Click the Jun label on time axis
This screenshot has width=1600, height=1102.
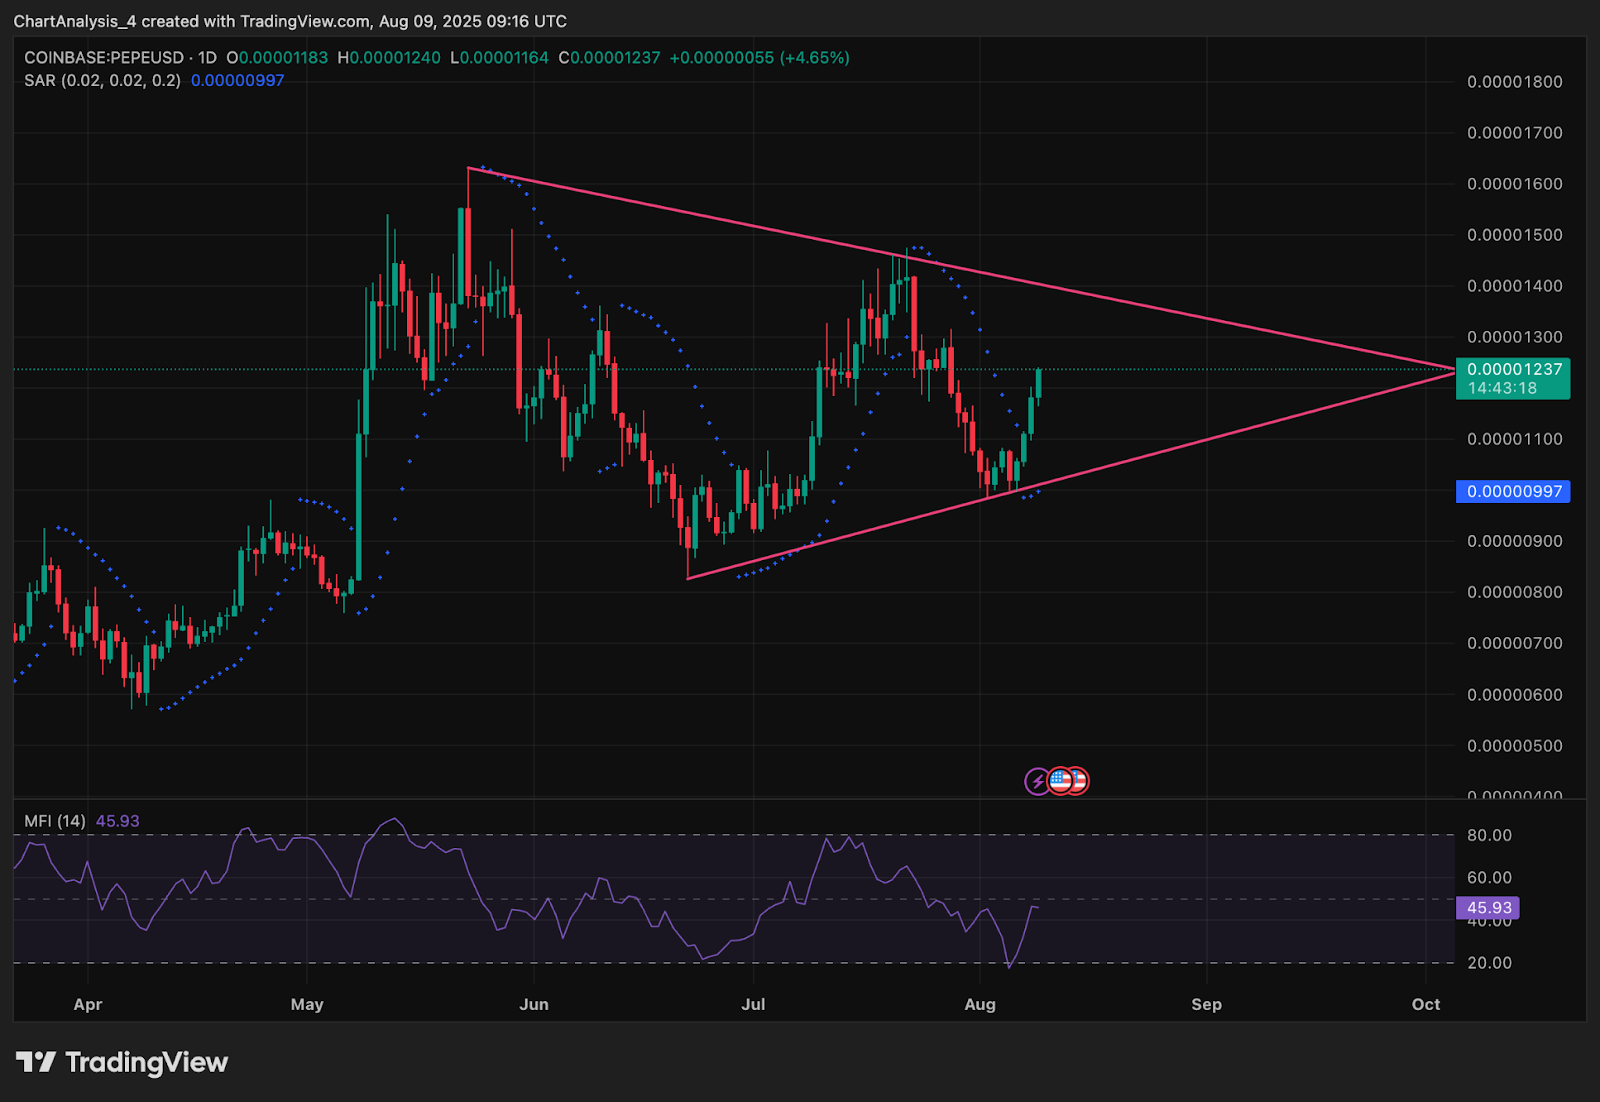pyautogui.click(x=534, y=1004)
